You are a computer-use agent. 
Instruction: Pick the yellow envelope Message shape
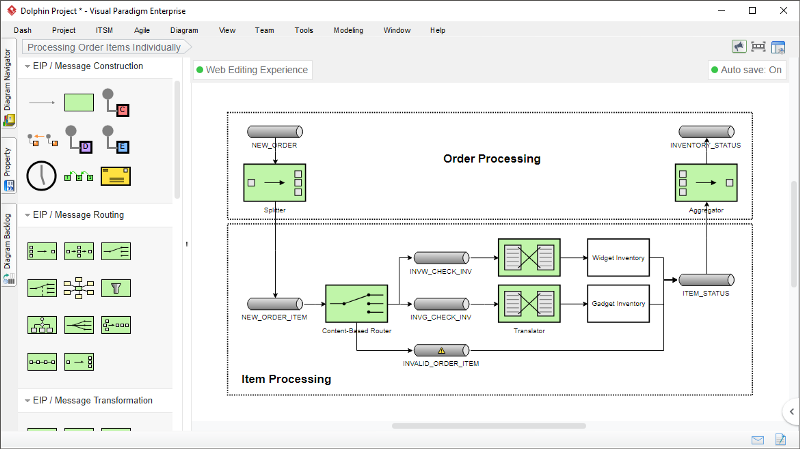117,175
